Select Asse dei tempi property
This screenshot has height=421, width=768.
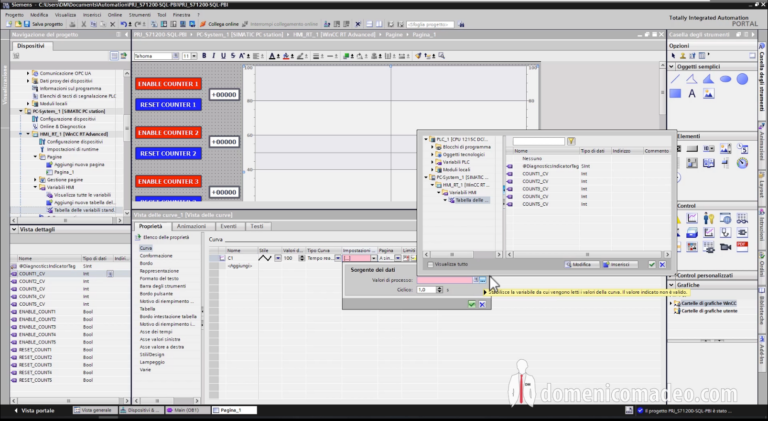click(156, 331)
